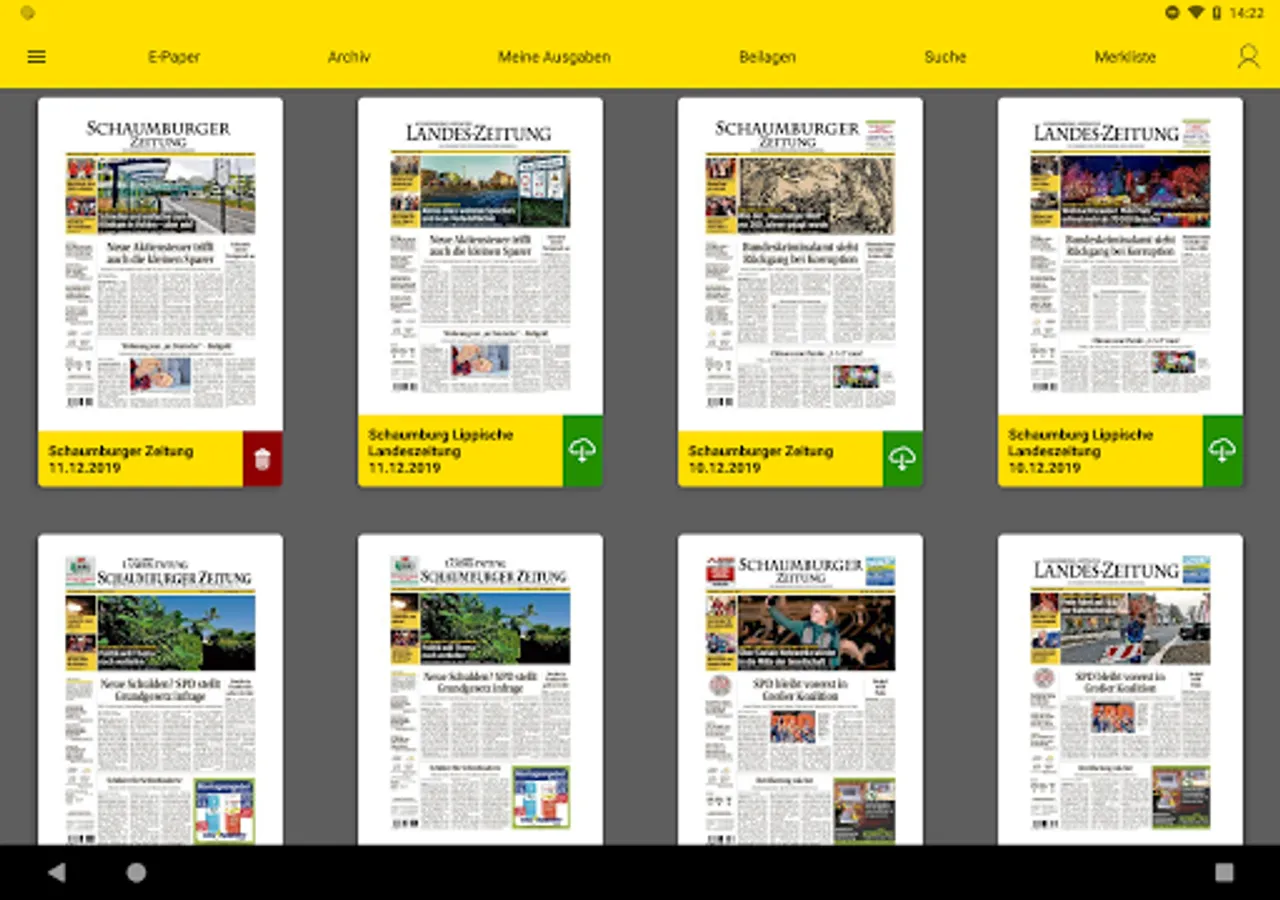1280x900 pixels.
Task: Open the Beilagen tab
Action: [767, 57]
